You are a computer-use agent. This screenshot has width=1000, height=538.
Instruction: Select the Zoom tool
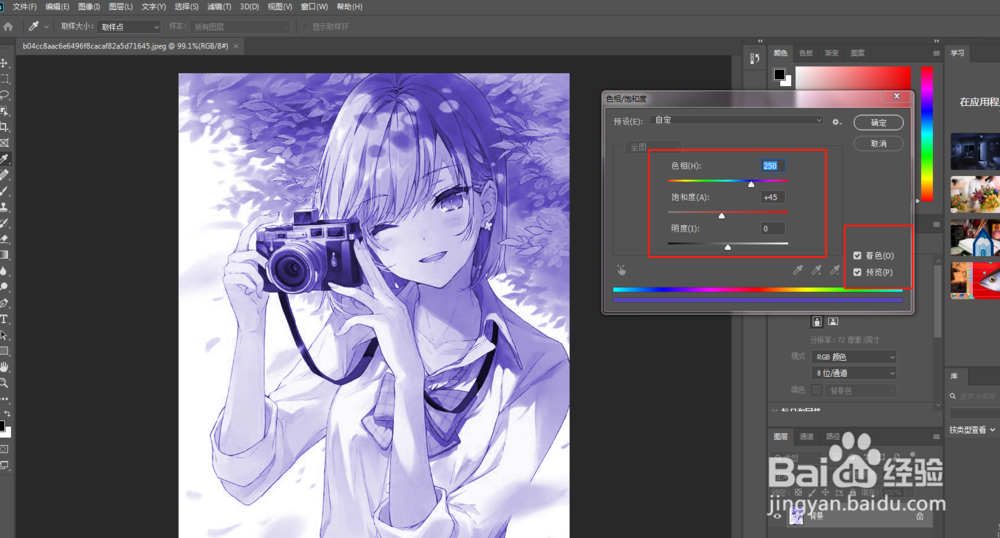[4, 382]
